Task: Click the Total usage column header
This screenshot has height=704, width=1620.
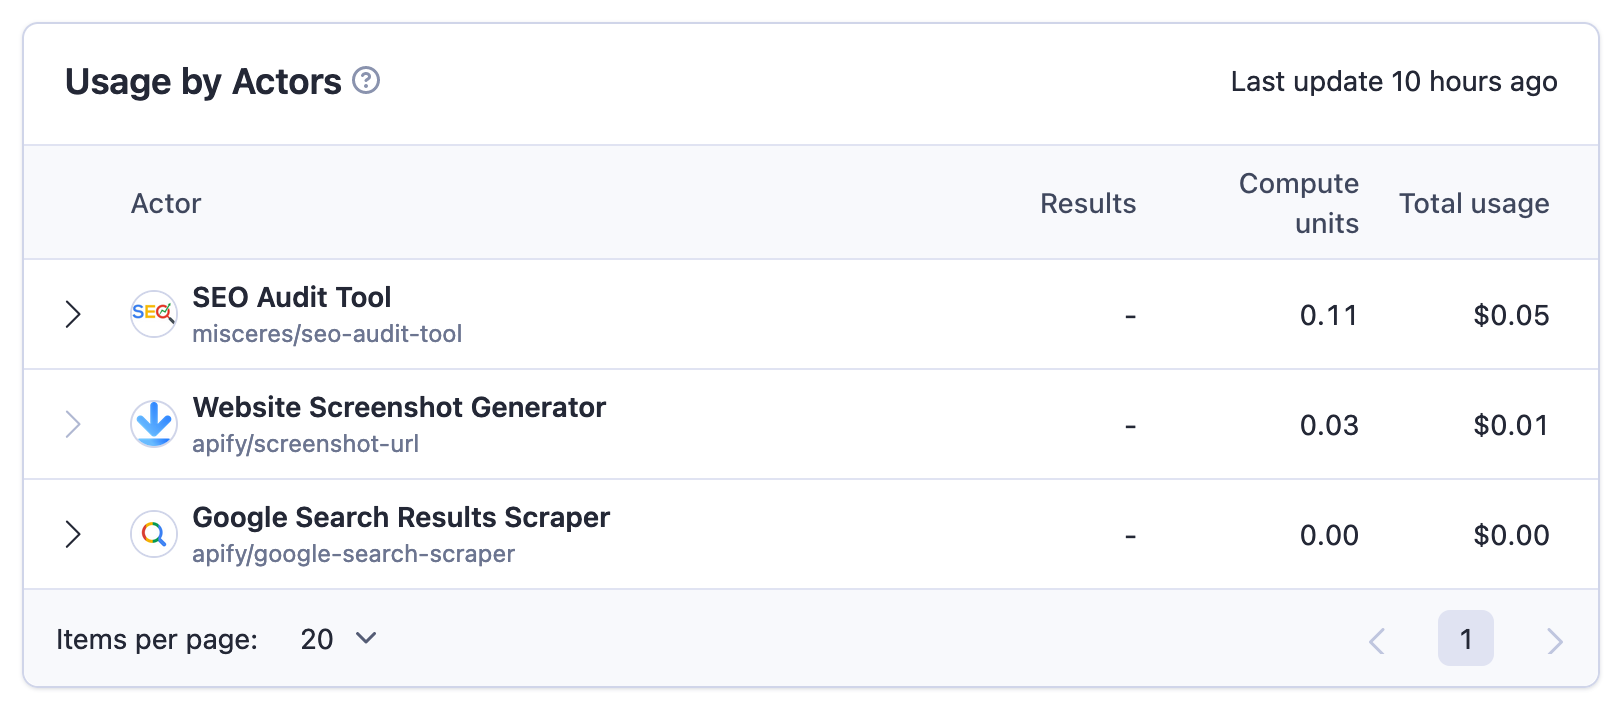Action: point(1474,203)
